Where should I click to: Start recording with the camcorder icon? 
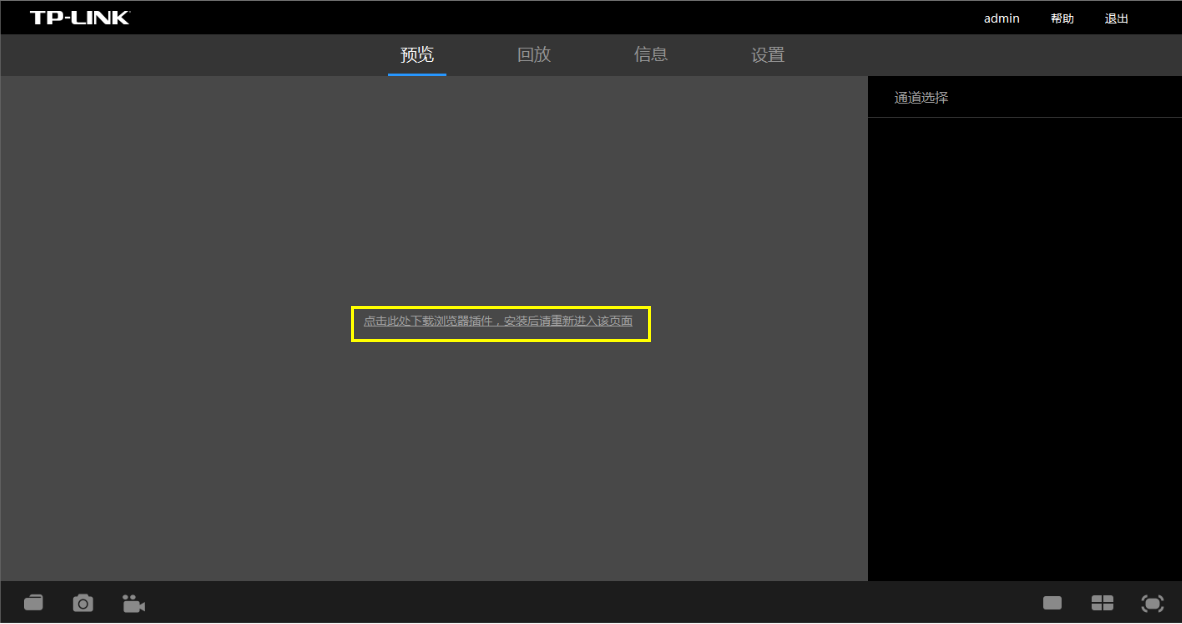pyautogui.click(x=133, y=602)
